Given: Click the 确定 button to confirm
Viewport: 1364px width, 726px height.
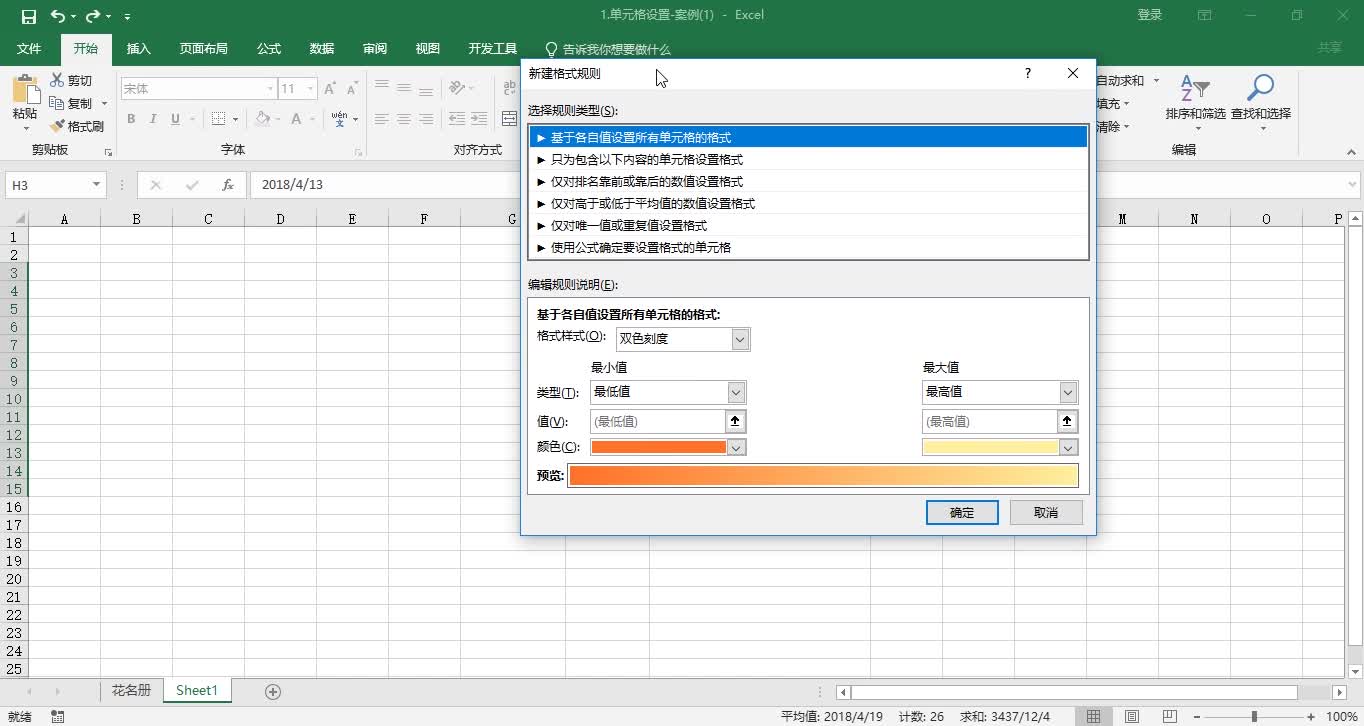Looking at the screenshot, I should tap(961, 511).
